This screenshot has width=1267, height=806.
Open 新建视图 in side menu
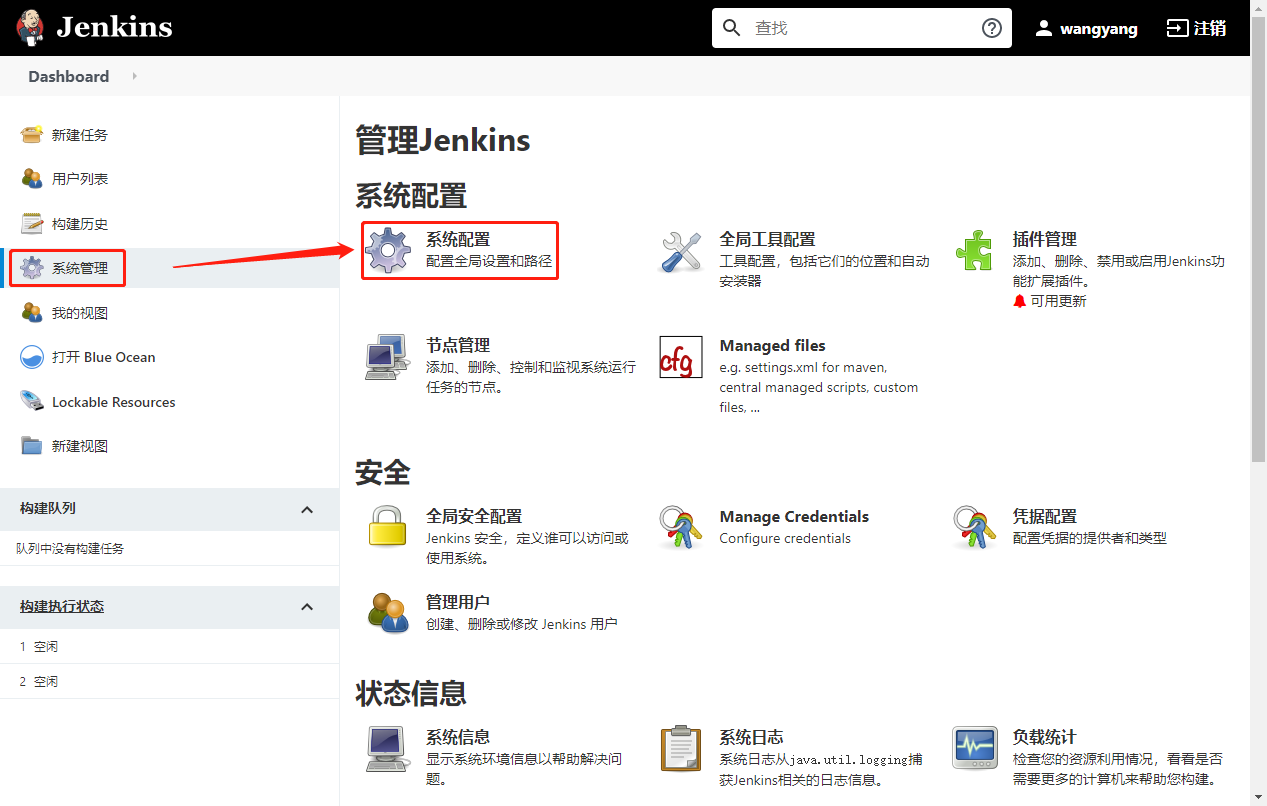pyautogui.click(x=80, y=446)
